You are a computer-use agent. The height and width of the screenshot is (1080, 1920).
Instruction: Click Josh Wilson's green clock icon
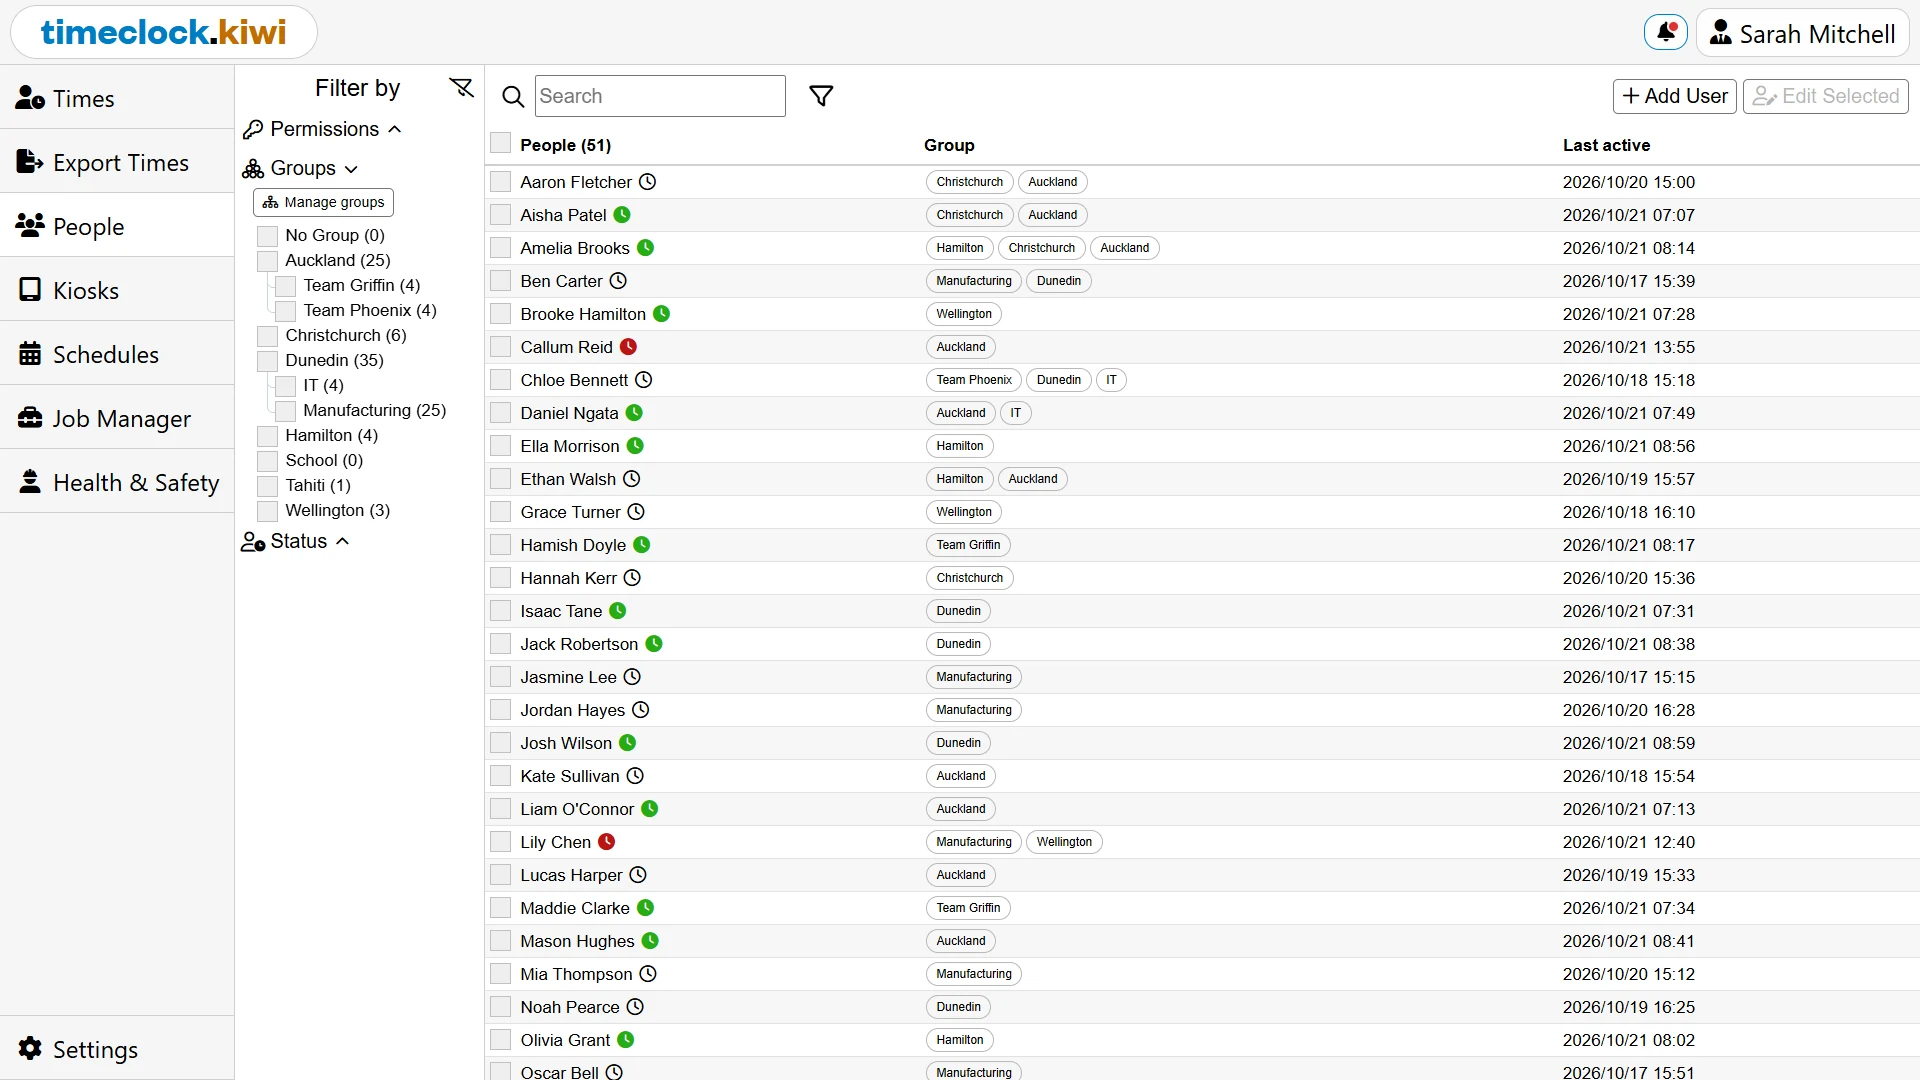[x=628, y=743]
